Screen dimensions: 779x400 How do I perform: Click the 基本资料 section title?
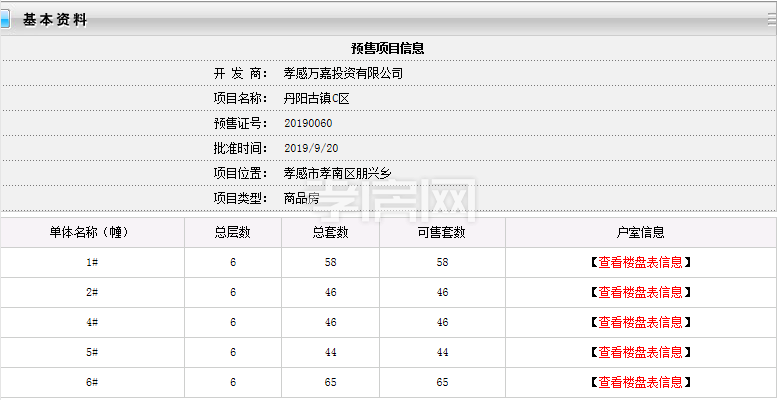[55, 19]
